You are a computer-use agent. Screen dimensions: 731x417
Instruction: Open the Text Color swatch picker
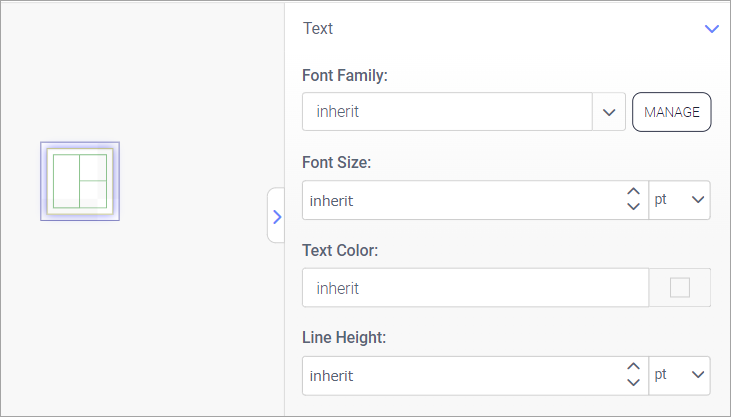tap(680, 288)
